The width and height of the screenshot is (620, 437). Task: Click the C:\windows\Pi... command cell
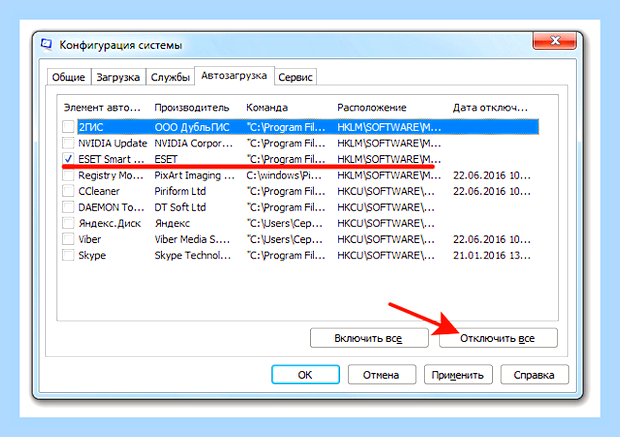coord(286,176)
